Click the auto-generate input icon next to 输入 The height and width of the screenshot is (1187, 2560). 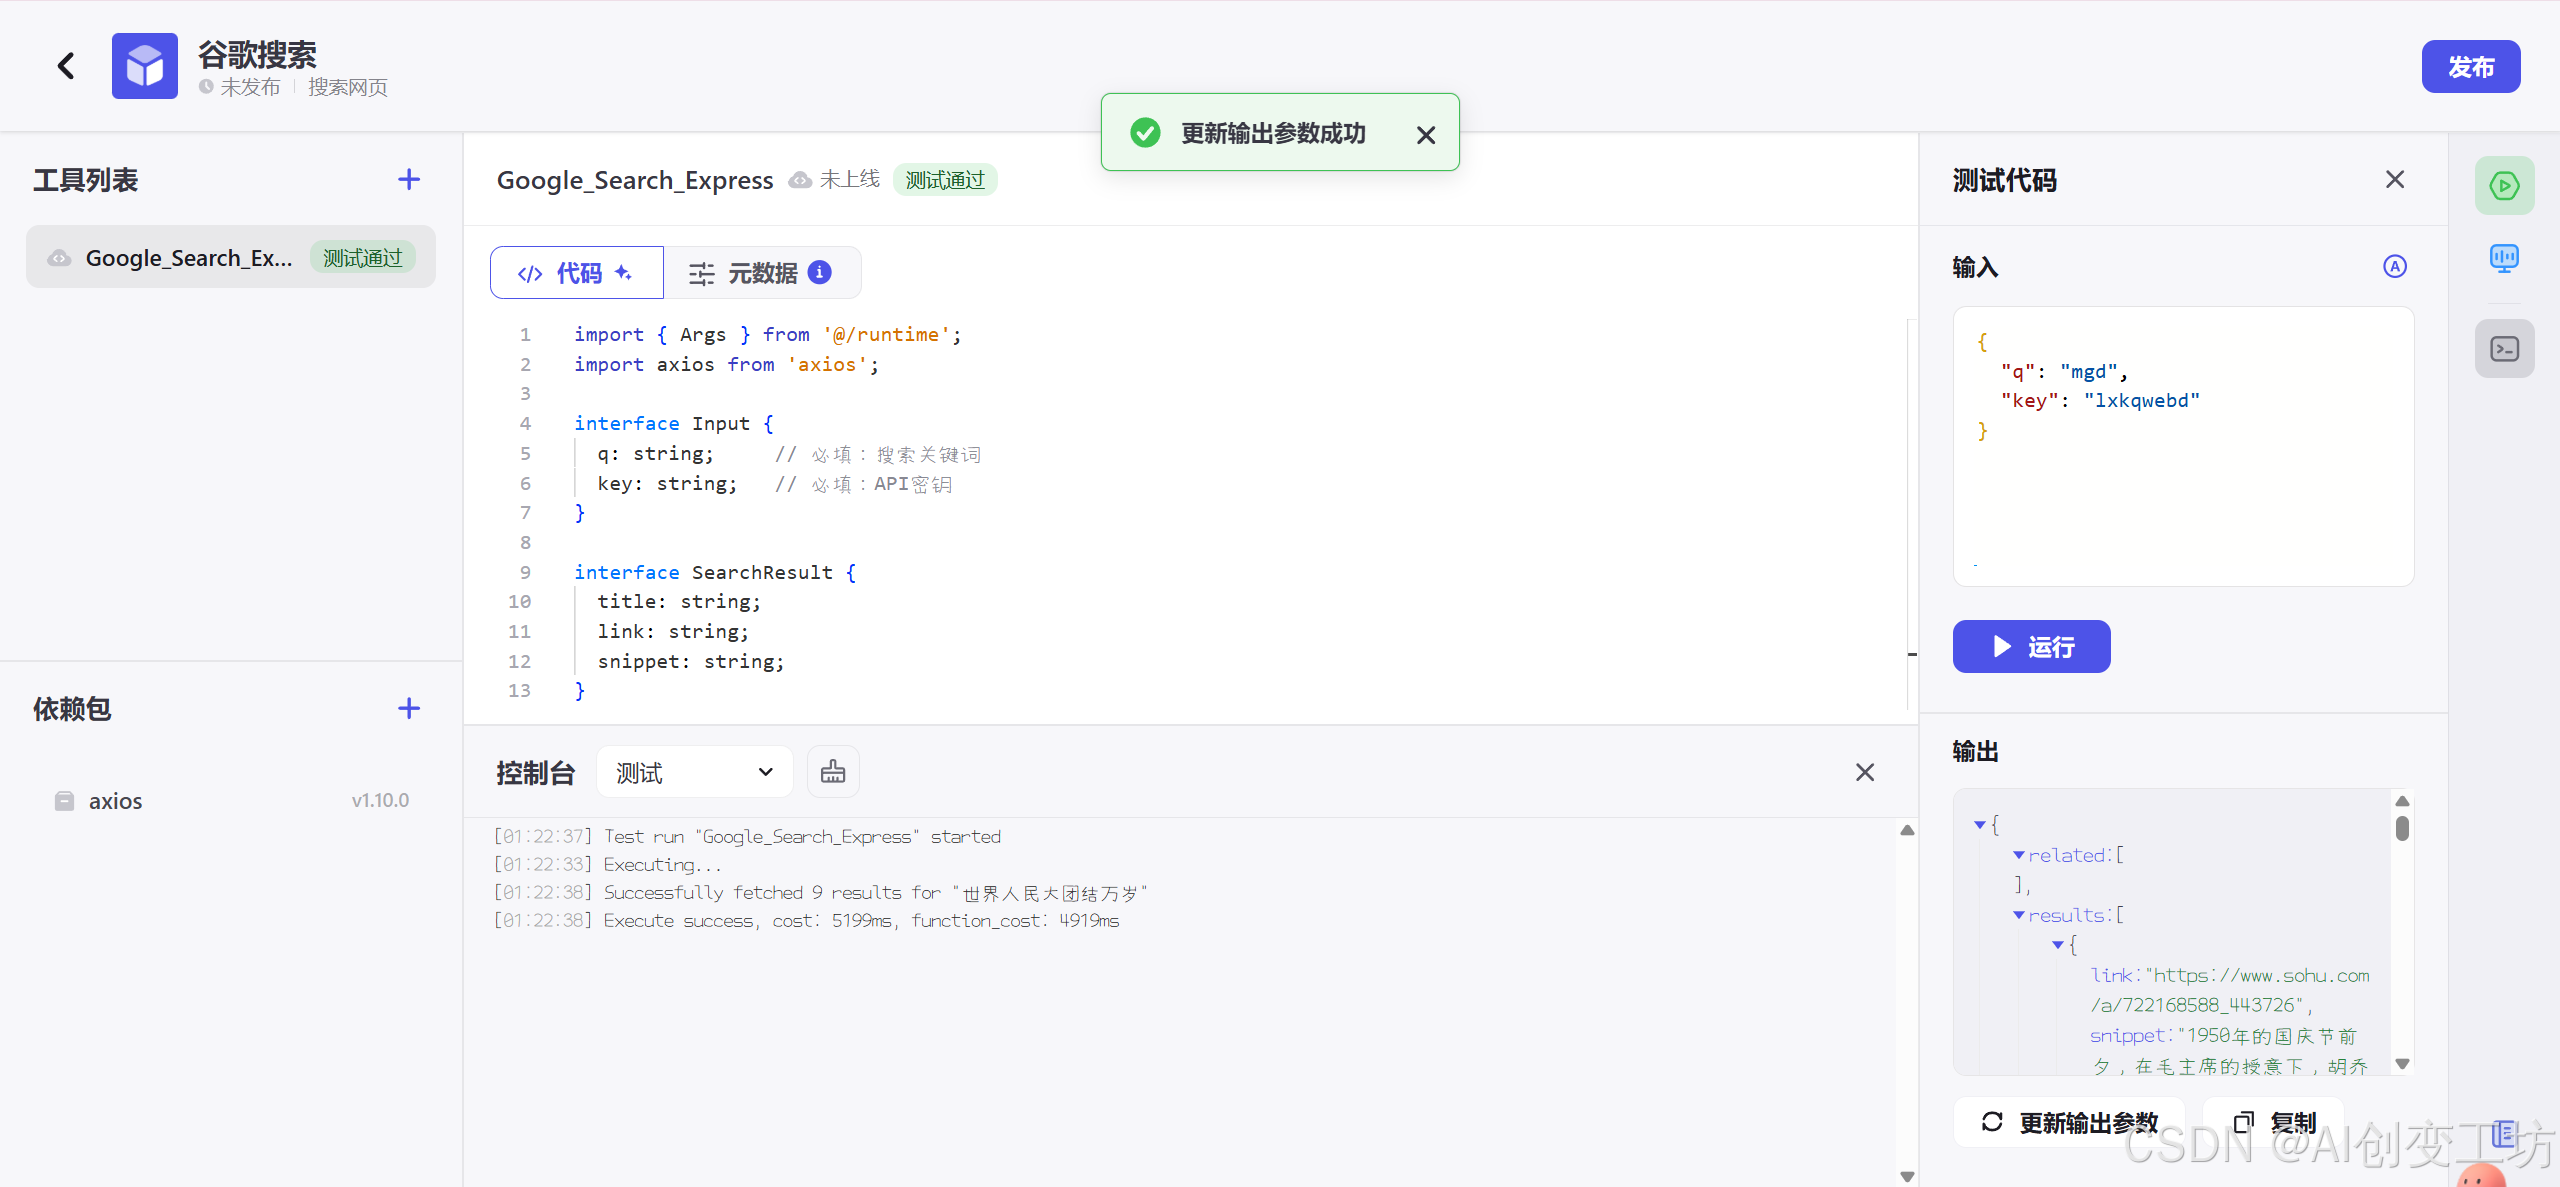click(x=2394, y=267)
